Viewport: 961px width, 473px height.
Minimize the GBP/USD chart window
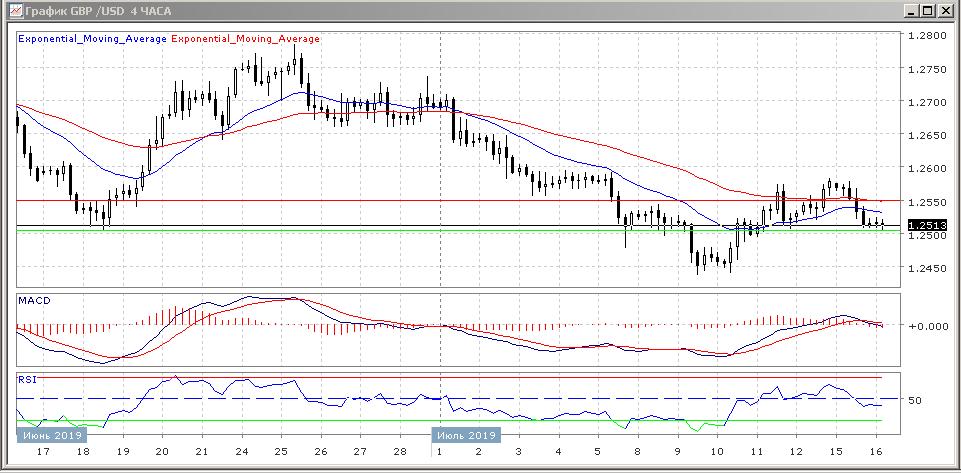coord(913,11)
